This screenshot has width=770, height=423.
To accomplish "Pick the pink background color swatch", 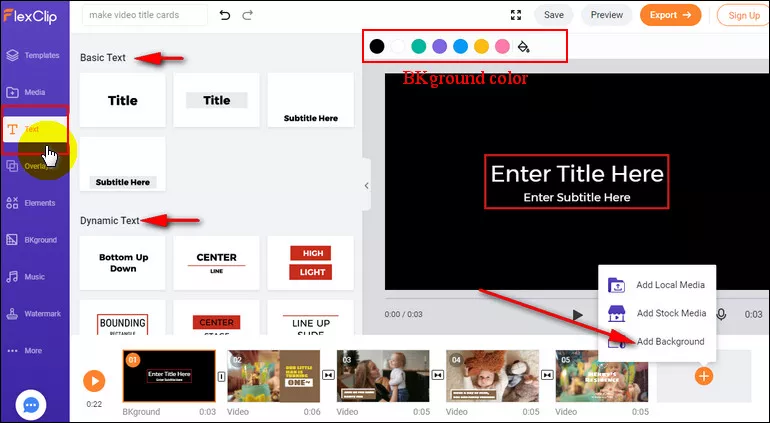I will click(x=502, y=47).
